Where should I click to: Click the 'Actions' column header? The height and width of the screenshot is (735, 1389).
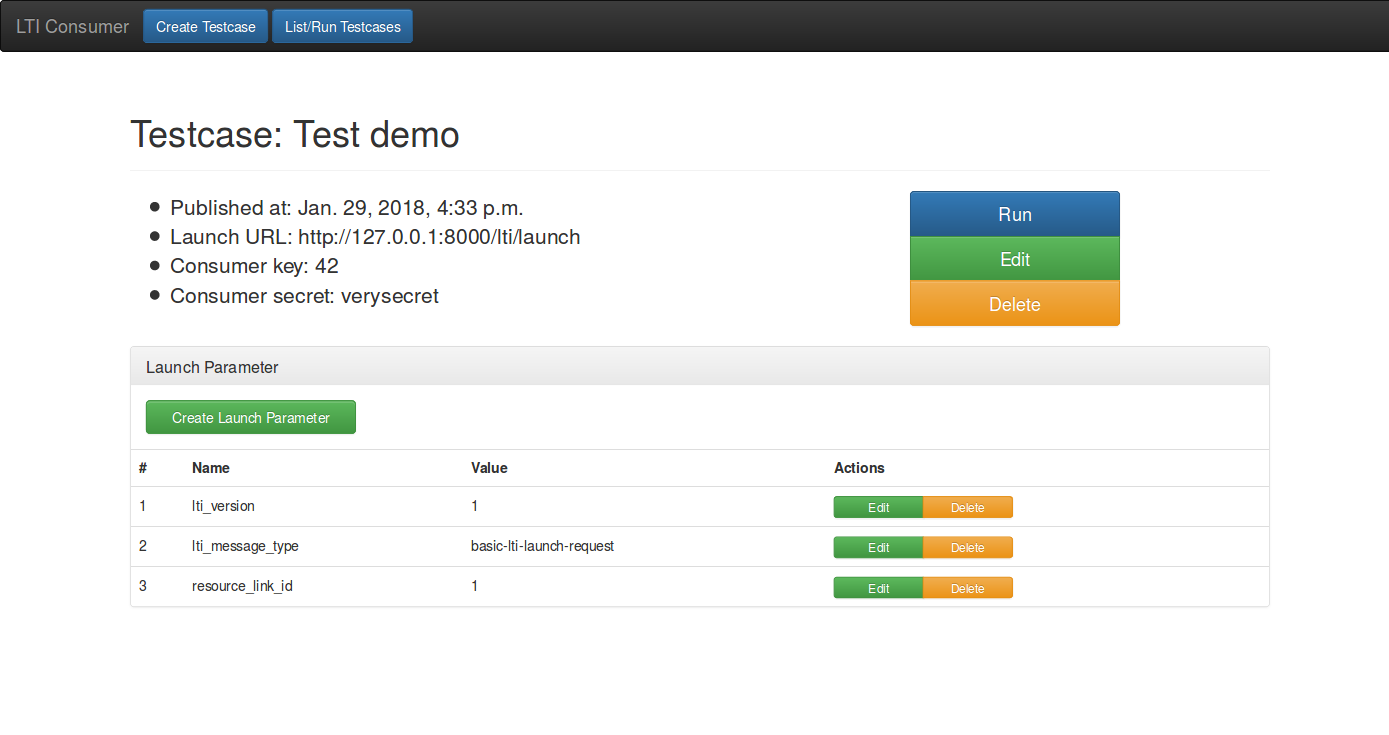click(x=859, y=468)
